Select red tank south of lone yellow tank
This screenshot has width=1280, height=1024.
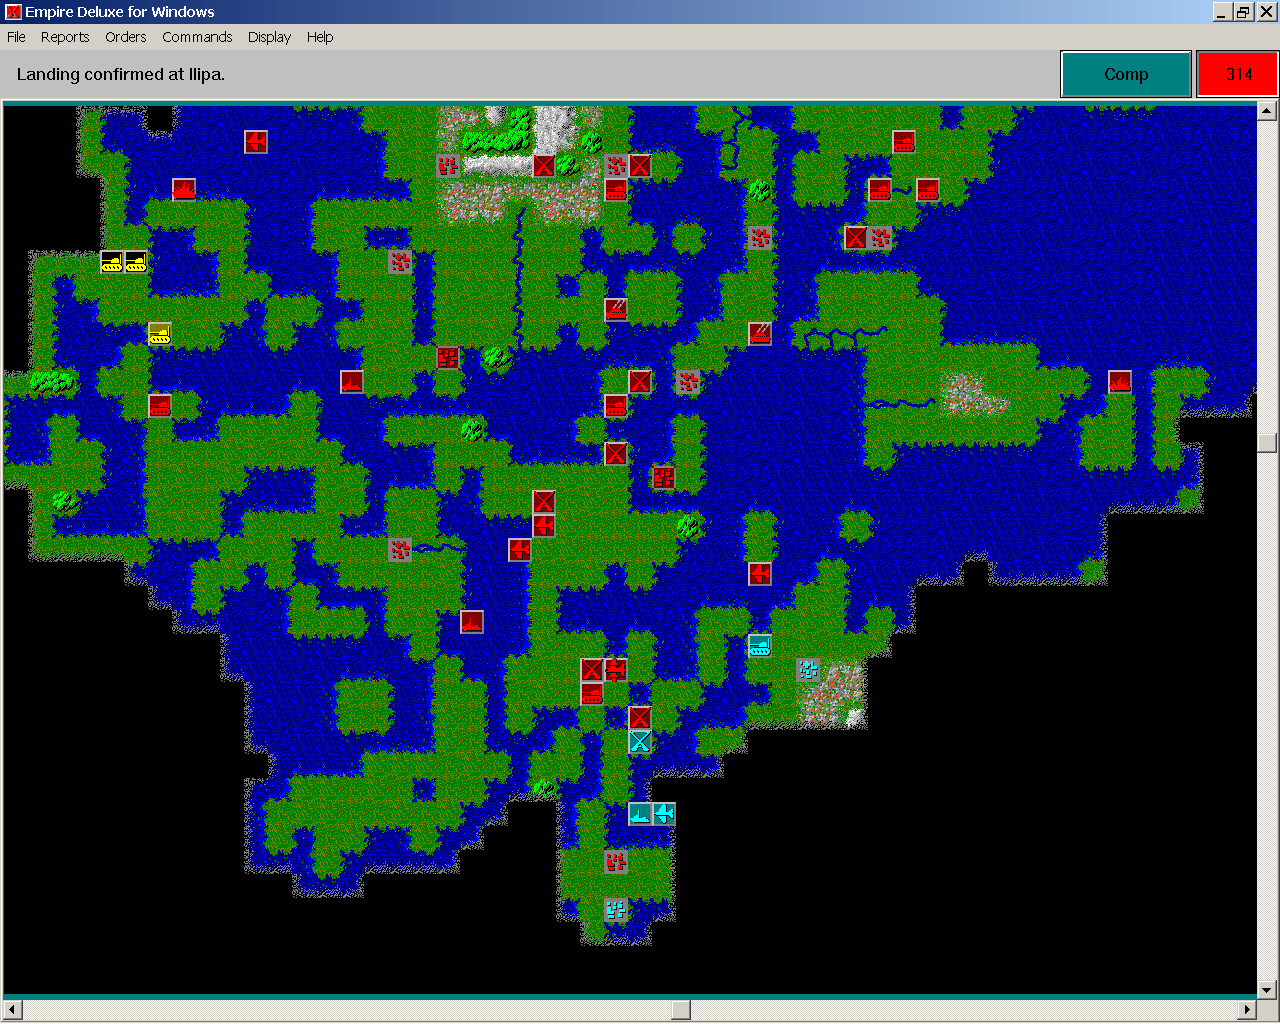pyautogui.click(x=160, y=406)
